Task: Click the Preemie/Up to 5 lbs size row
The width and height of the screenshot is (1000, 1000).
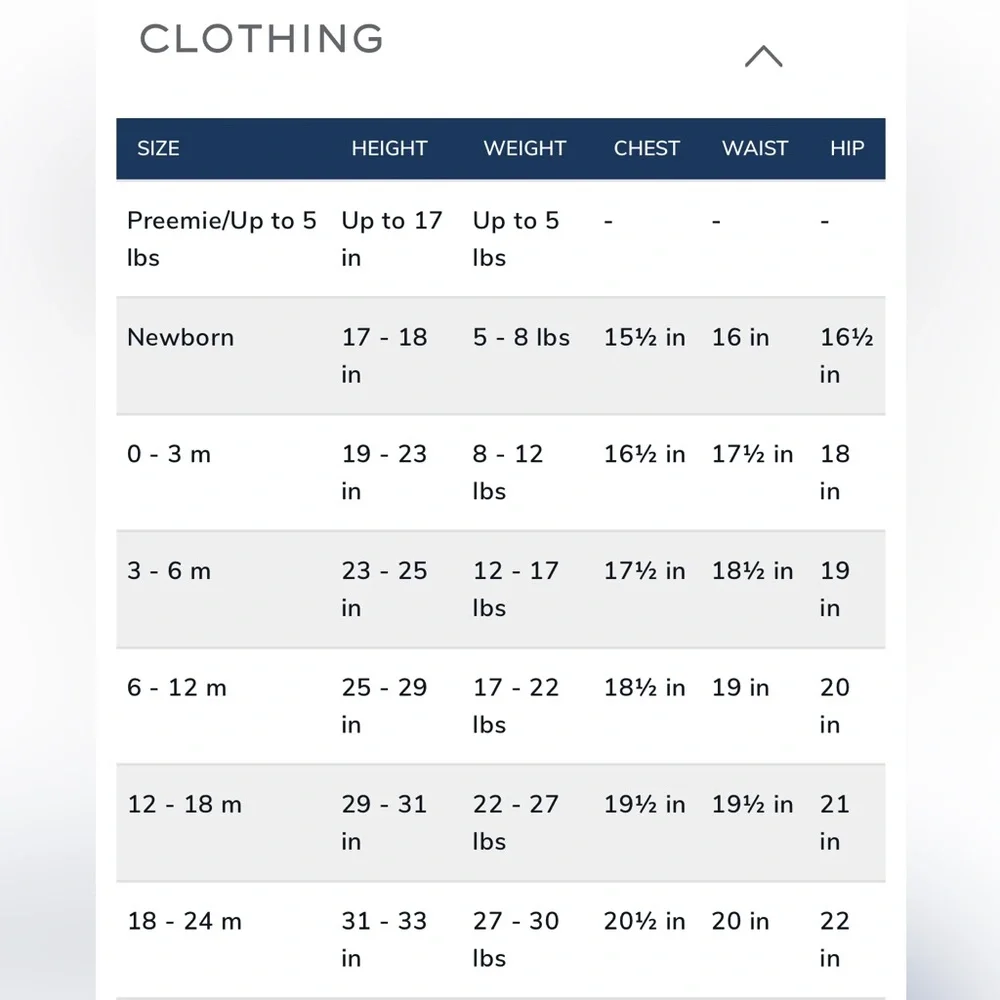Action: tap(501, 239)
